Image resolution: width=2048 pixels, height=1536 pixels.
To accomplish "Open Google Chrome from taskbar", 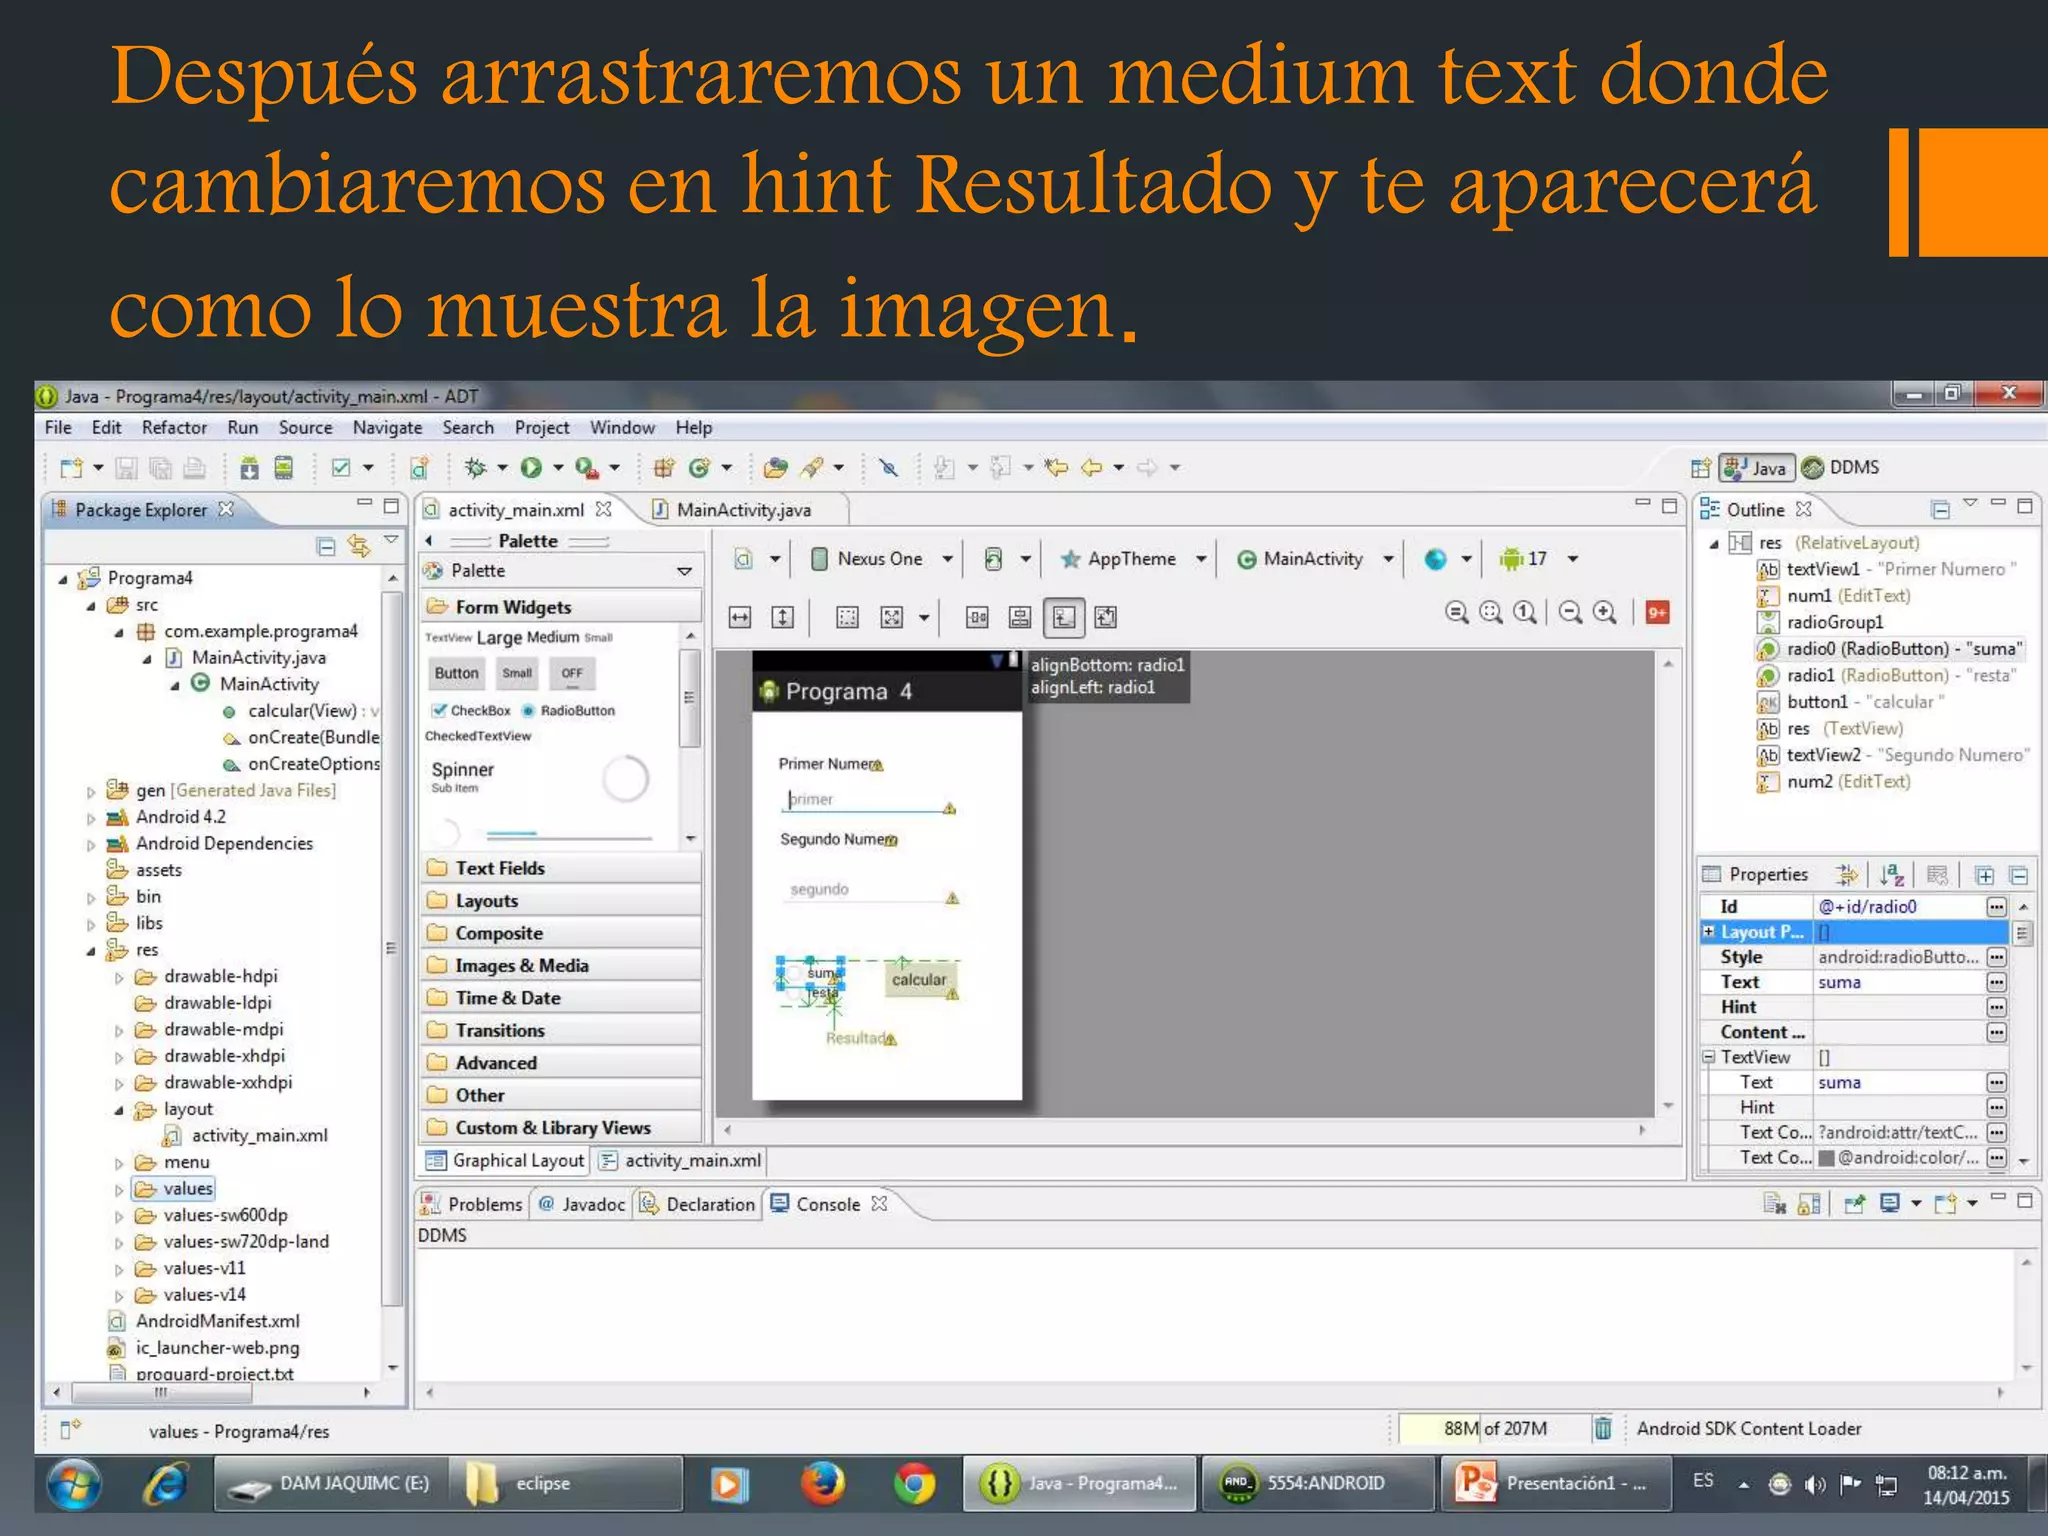I will point(914,1483).
